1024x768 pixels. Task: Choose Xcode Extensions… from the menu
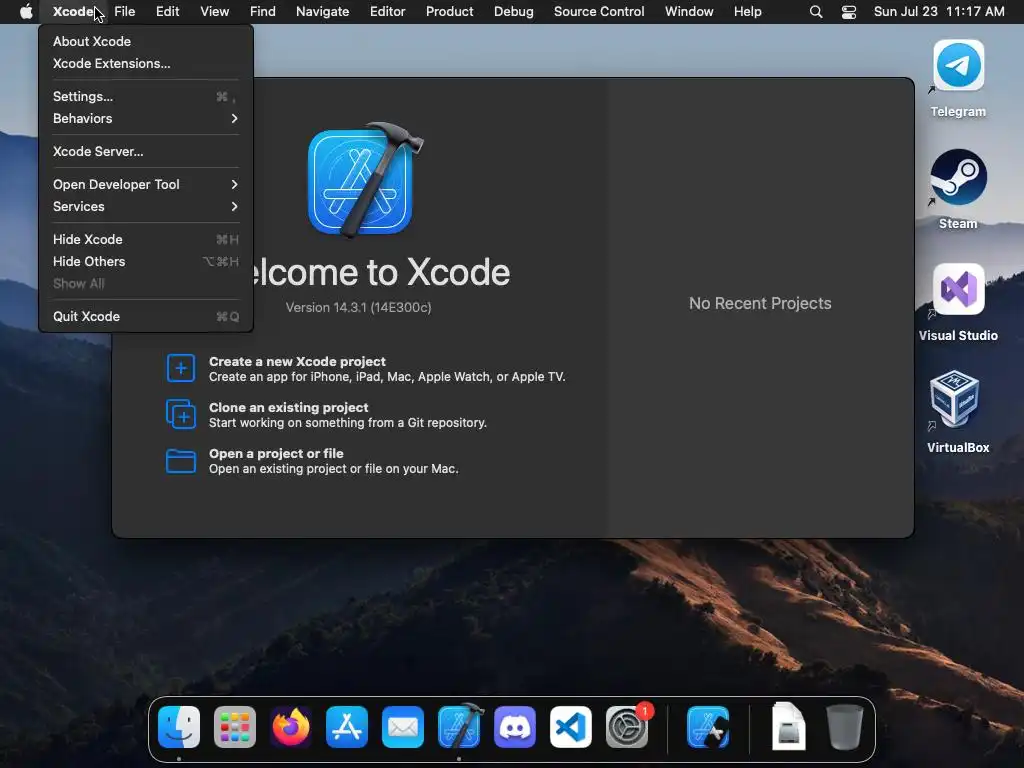146,63
